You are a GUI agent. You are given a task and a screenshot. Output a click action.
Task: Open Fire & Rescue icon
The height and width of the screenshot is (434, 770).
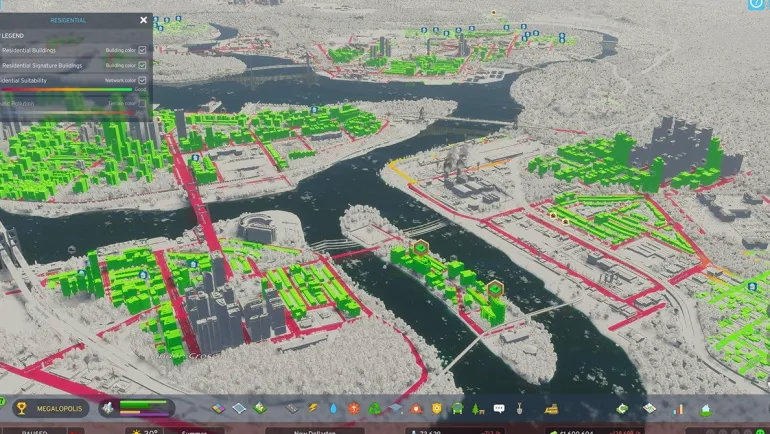click(x=416, y=408)
